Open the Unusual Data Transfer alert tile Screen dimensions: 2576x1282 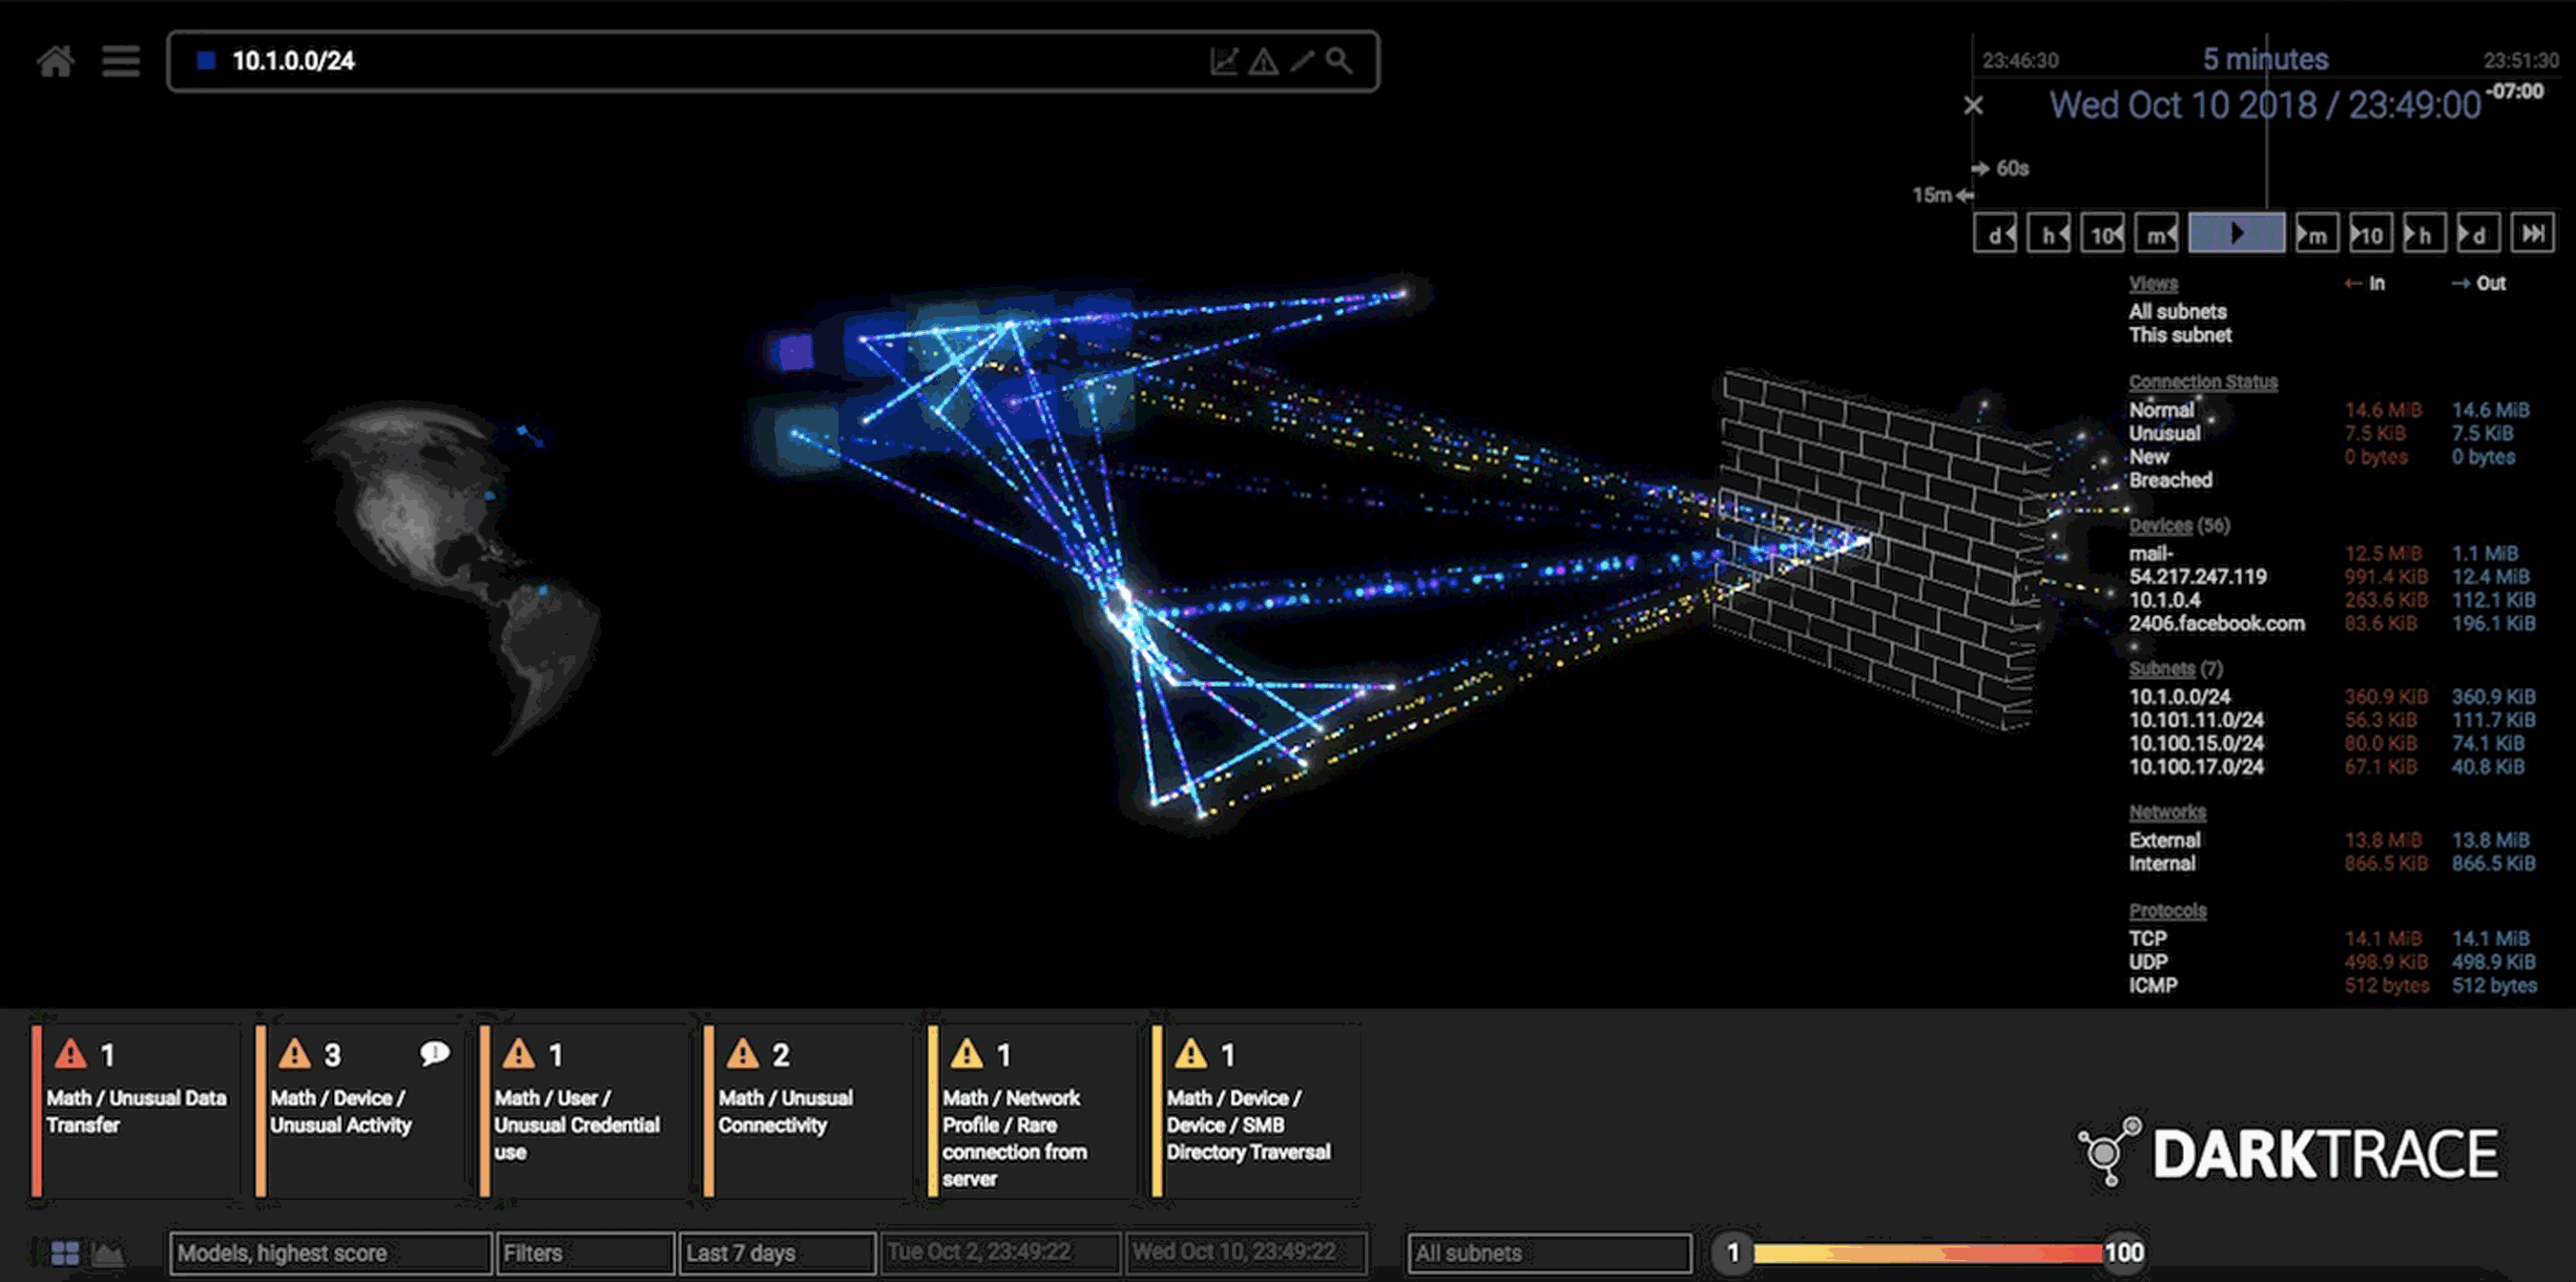pyautogui.click(x=136, y=1110)
